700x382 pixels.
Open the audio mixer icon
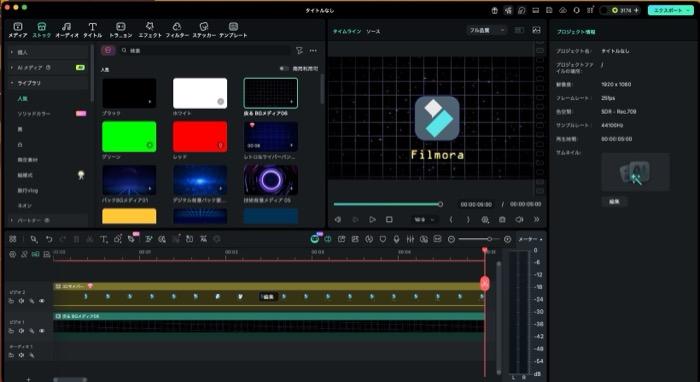pyautogui.click(x=410, y=239)
